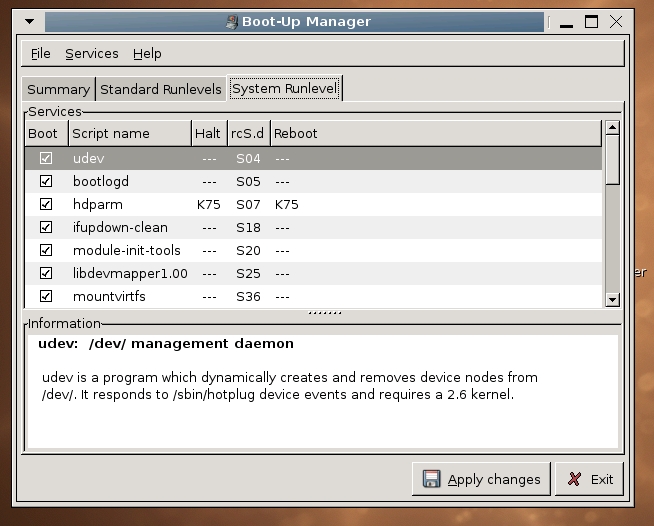Viewport: 654px width, 526px height.
Task: Uncheck the udev boot checkbox
Action: point(45,158)
